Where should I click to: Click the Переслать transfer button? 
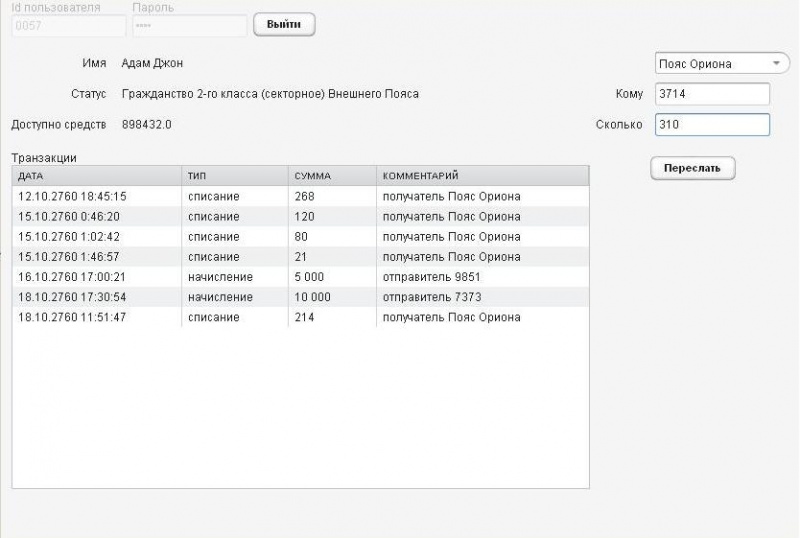pos(692,168)
